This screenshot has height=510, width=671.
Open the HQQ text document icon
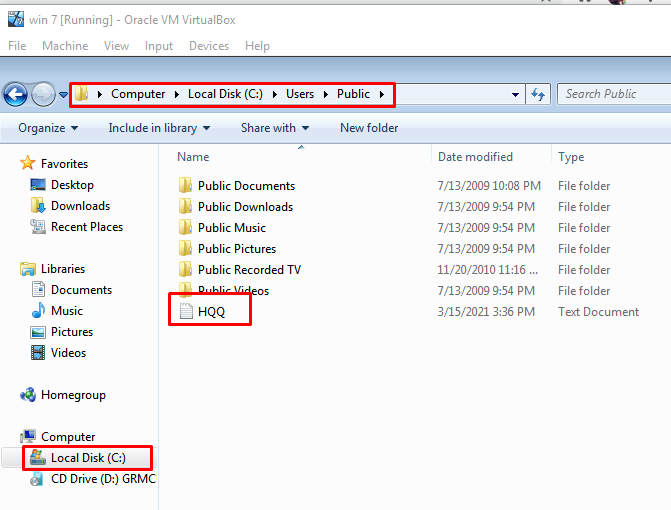[x=184, y=312]
